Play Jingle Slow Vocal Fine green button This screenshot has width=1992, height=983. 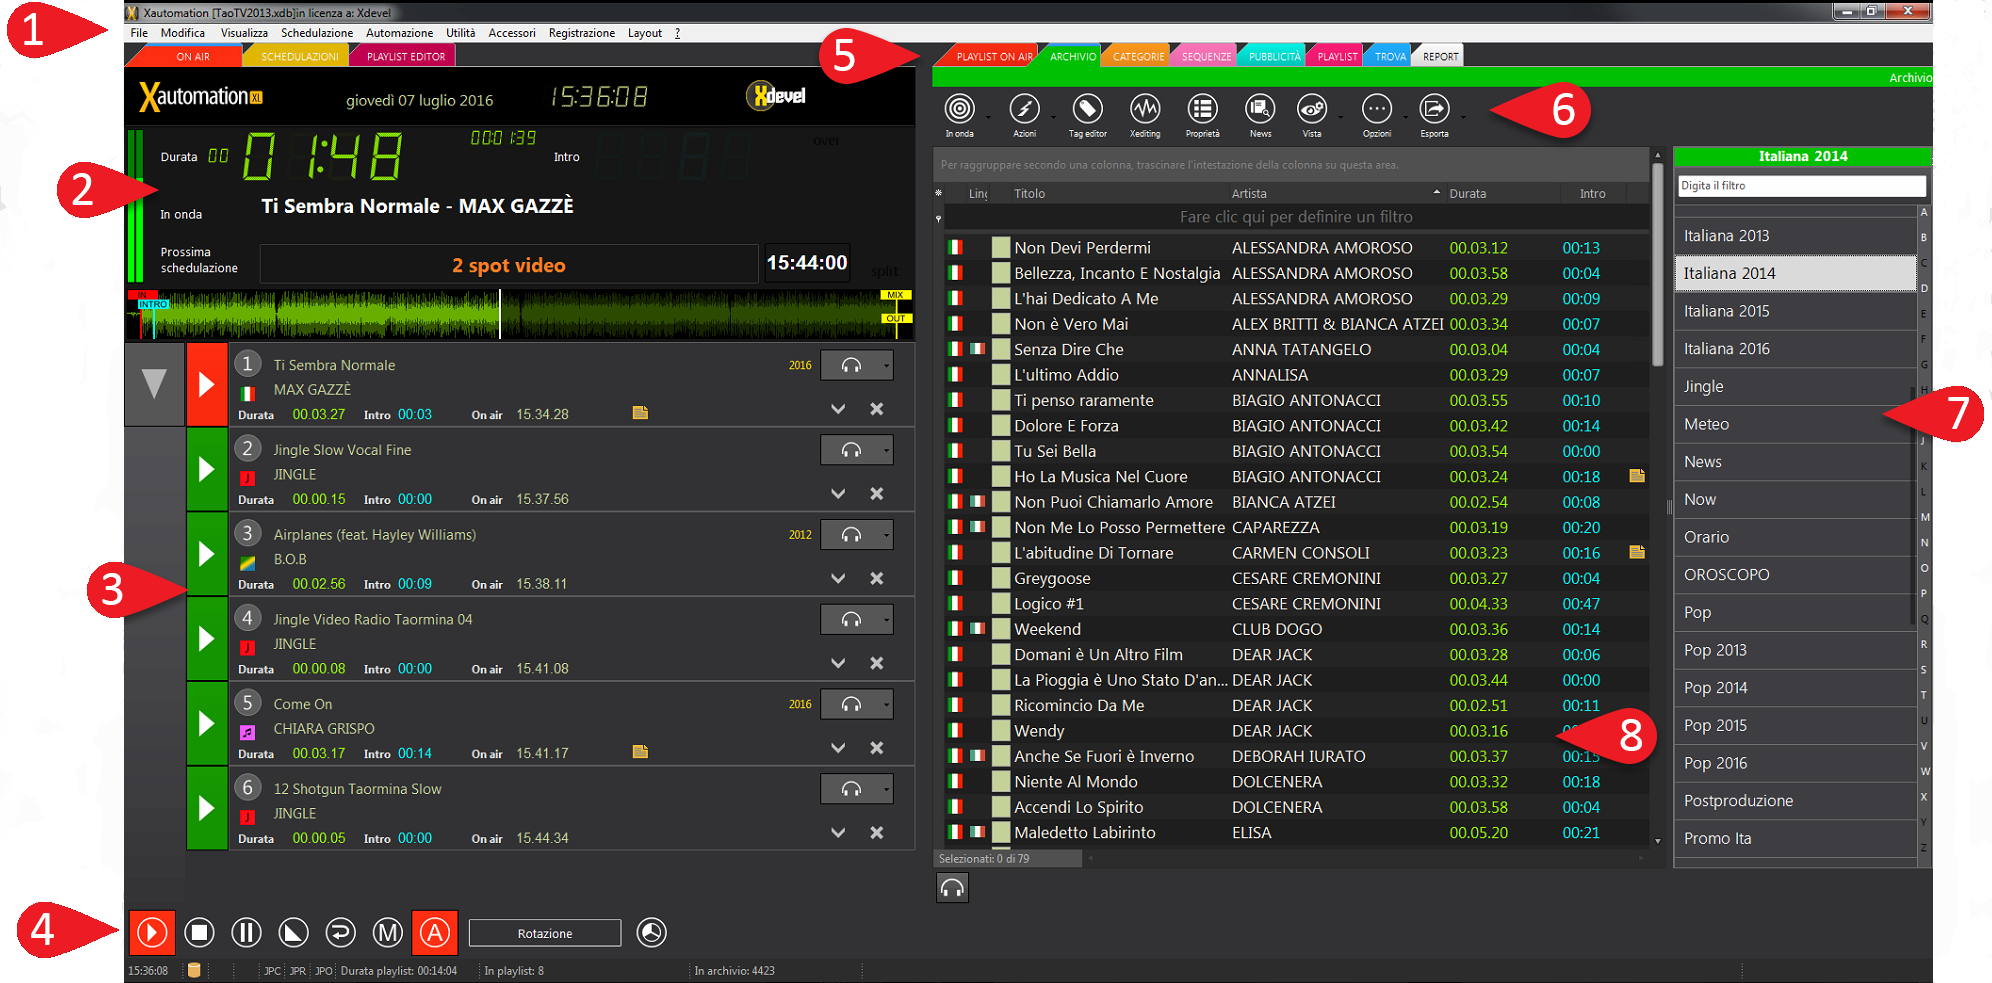tap(207, 469)
